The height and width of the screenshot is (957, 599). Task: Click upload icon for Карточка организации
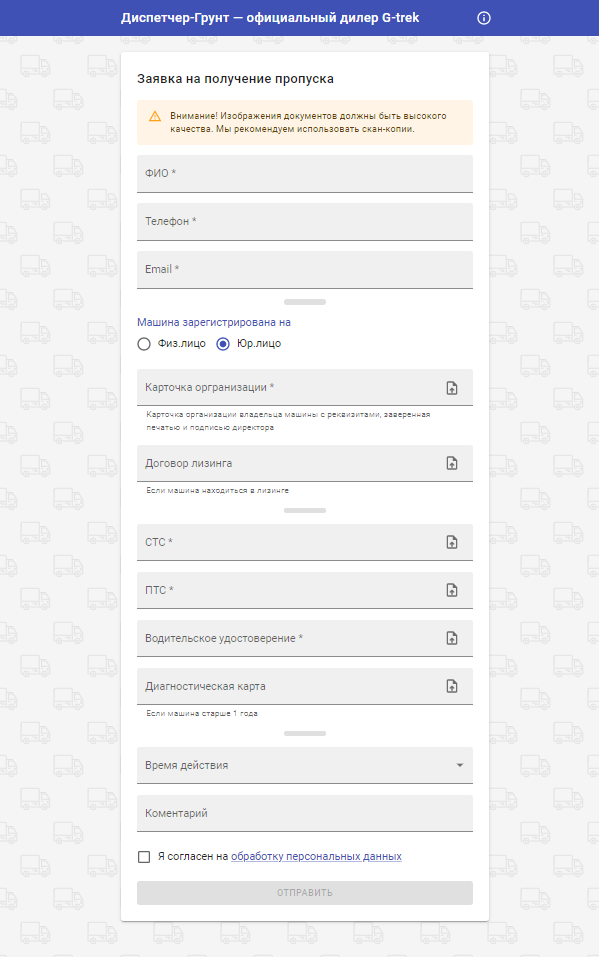point(452,388)
